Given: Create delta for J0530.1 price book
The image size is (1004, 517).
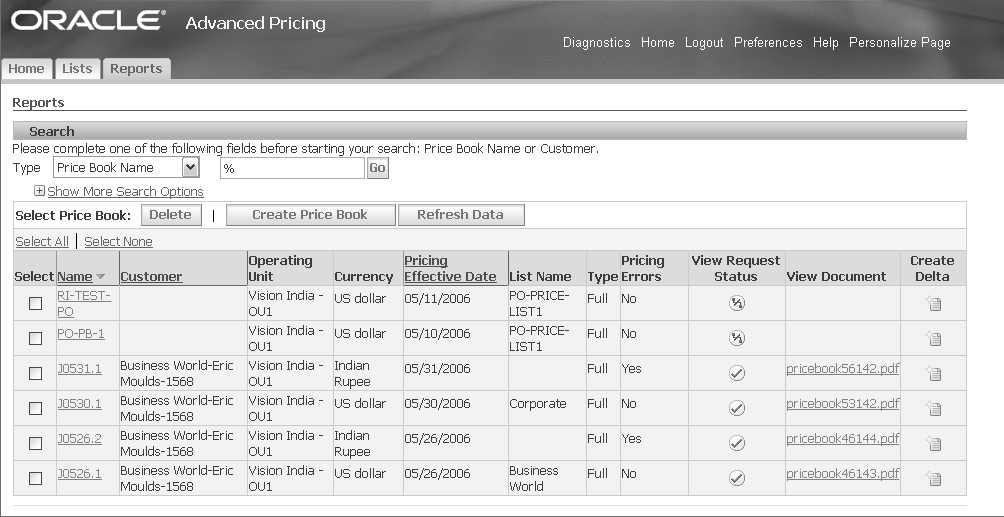Looking at the screenshot, I should click(933, 408).
